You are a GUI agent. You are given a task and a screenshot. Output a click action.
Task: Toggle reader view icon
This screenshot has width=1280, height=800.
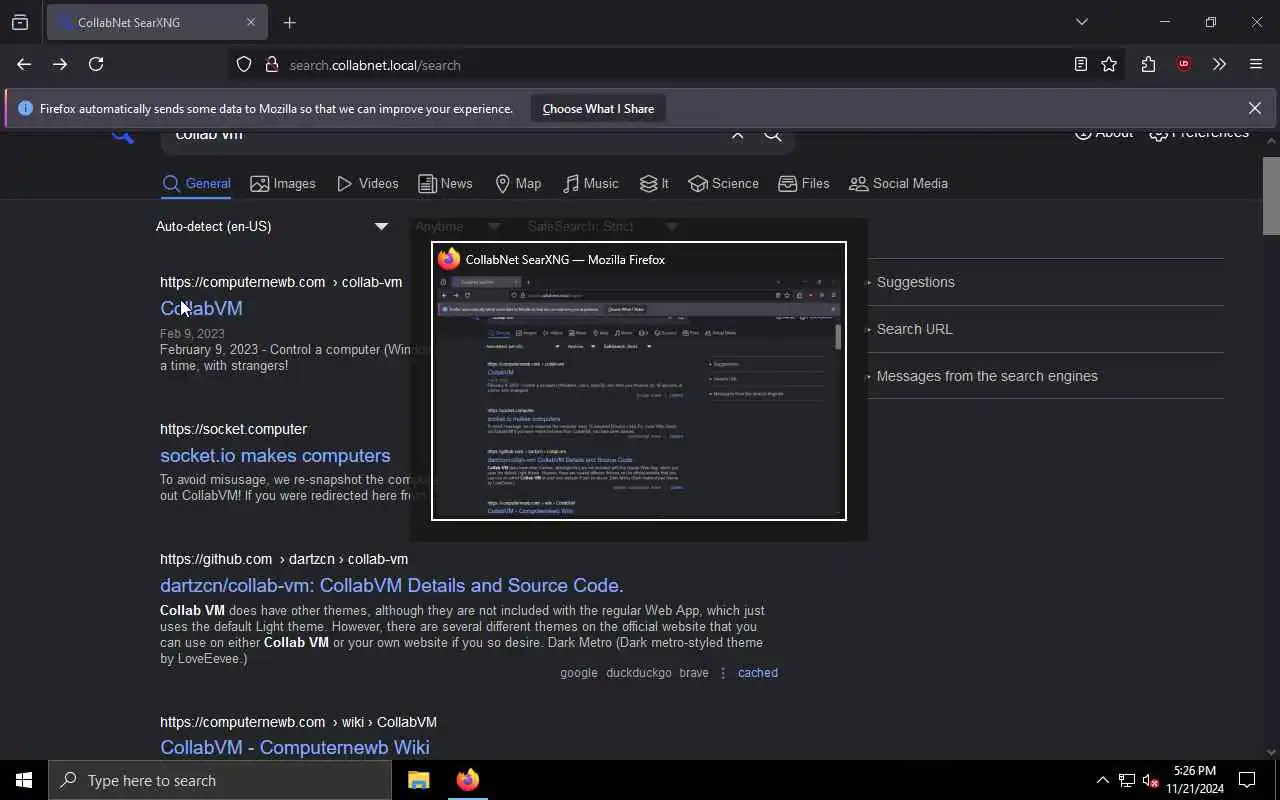coord(1081,64)
